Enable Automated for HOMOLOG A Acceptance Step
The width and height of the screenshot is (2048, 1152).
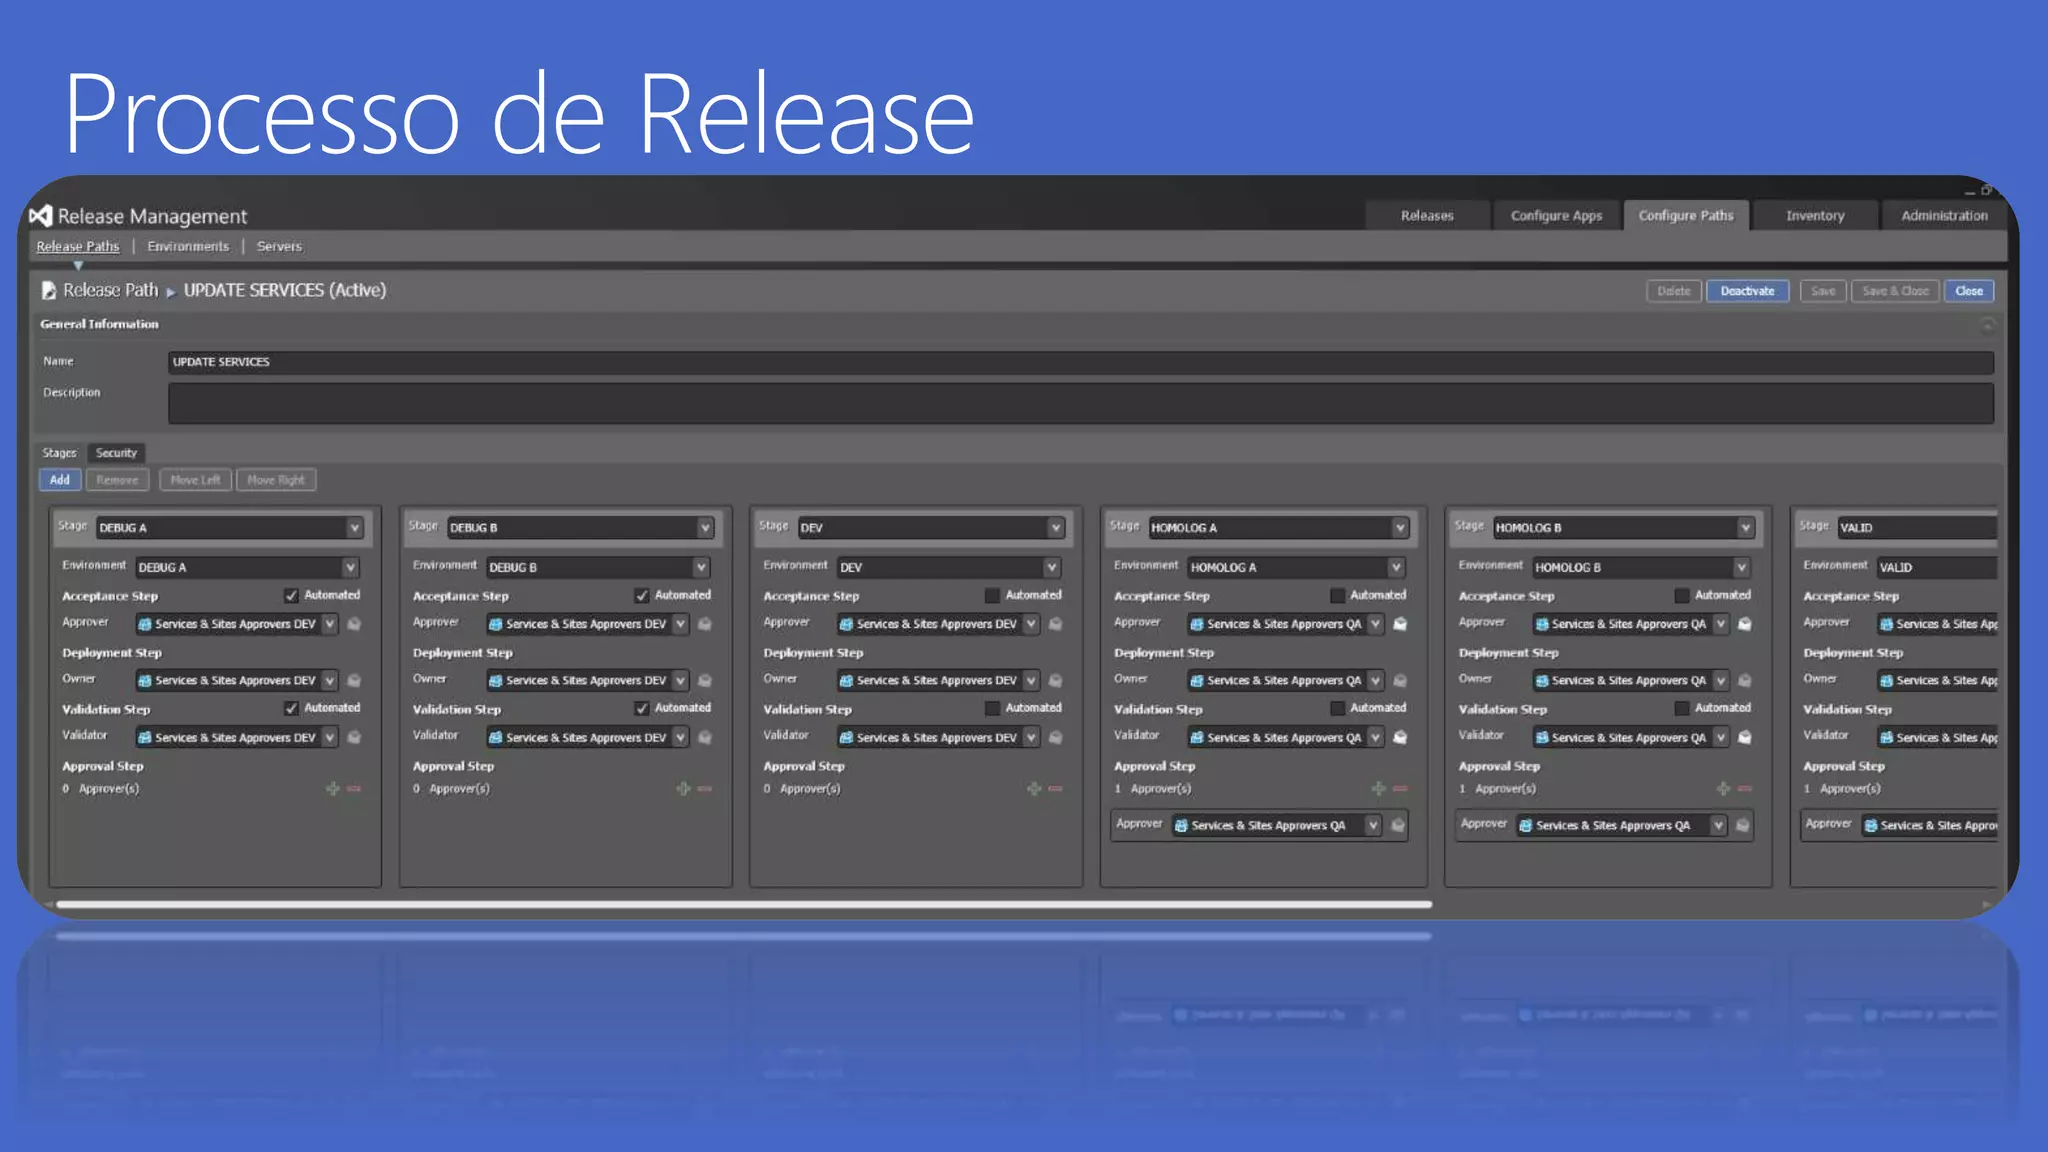point(1337,596)
